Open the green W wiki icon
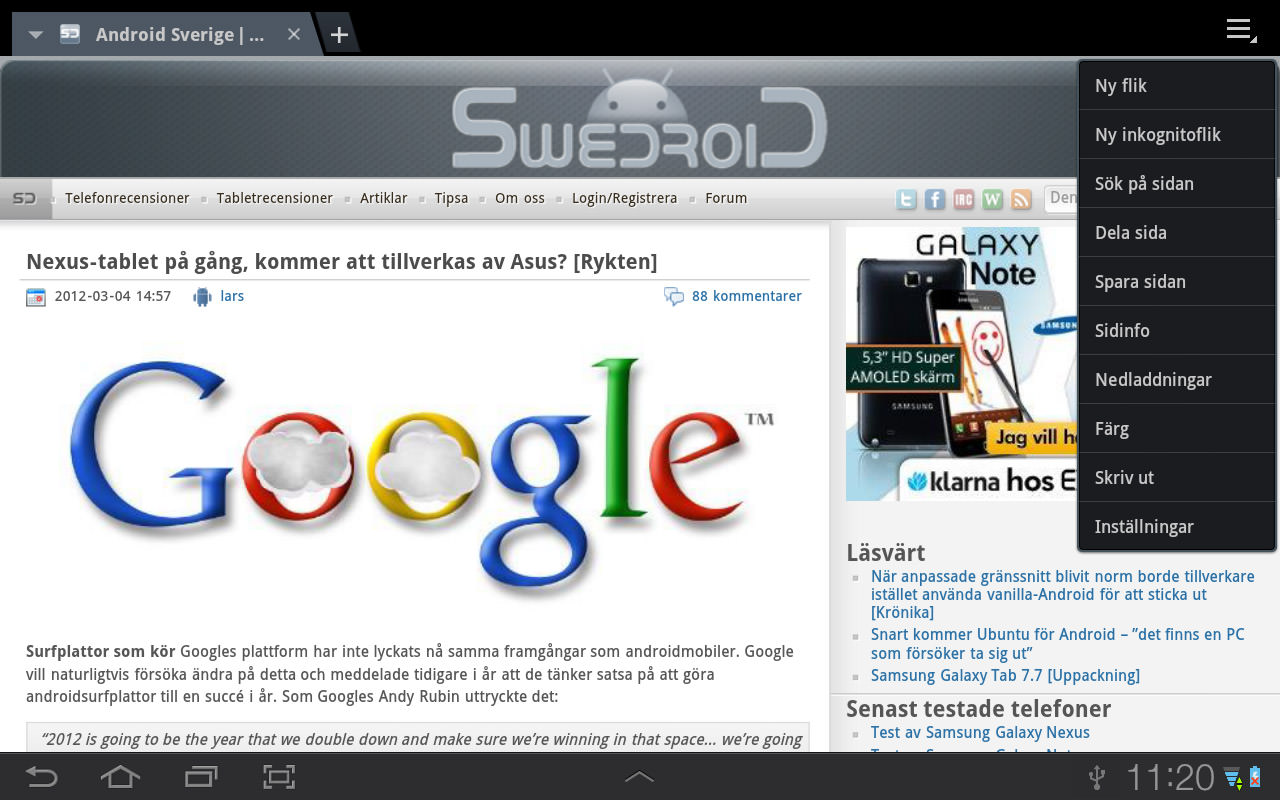The height and width of the screenshot is (800, 1280). coord(993,199)
